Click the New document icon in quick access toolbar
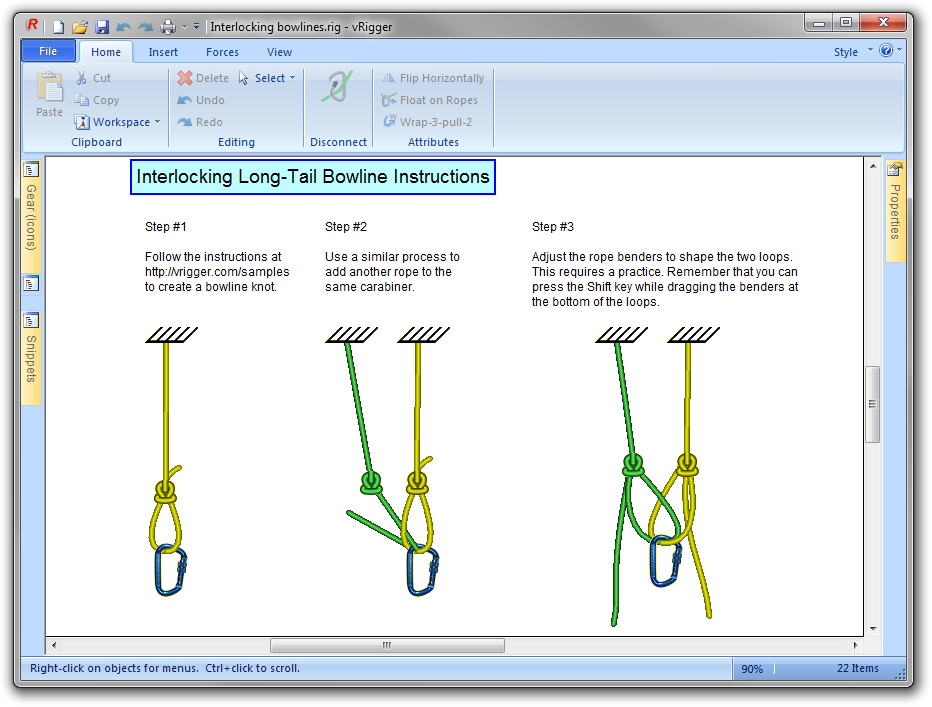Viewport: 932px width, 707px height. click(x=58, y=26)
